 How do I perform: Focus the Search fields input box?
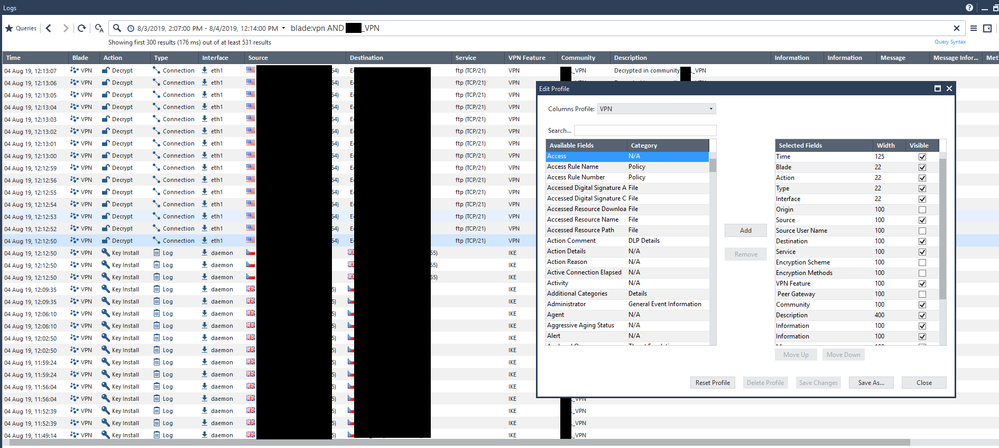[645, 131]
